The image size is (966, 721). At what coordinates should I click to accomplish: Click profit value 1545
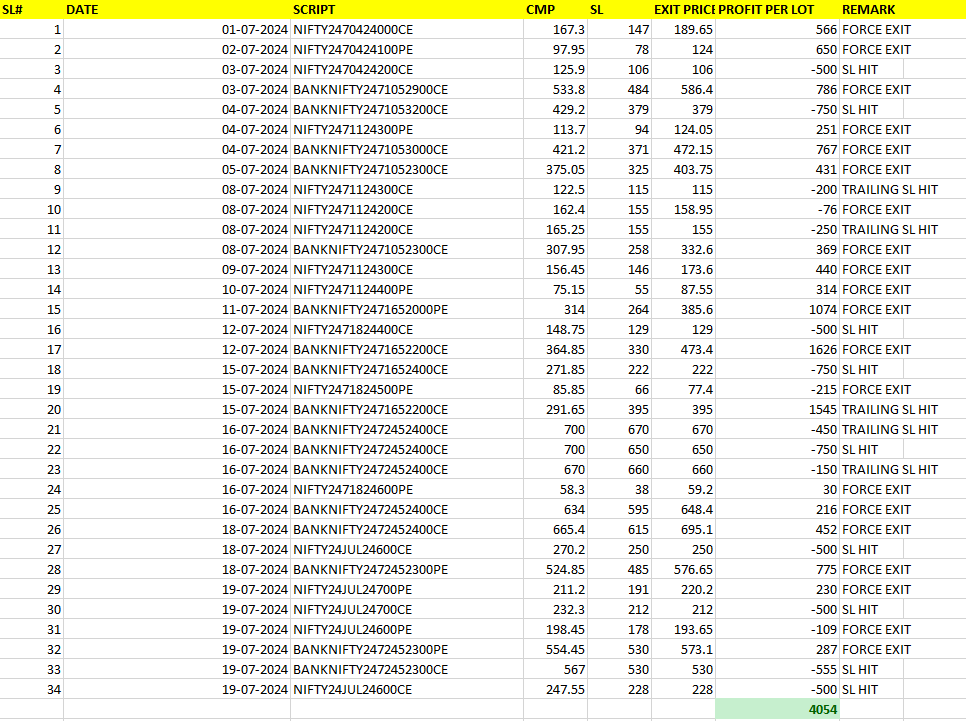pos(777,410)
